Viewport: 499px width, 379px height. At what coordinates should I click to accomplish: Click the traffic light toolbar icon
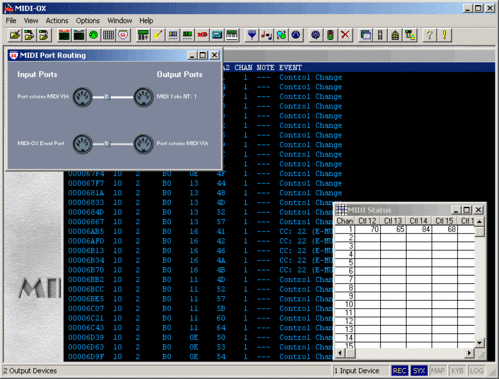[x=330, y=35]
